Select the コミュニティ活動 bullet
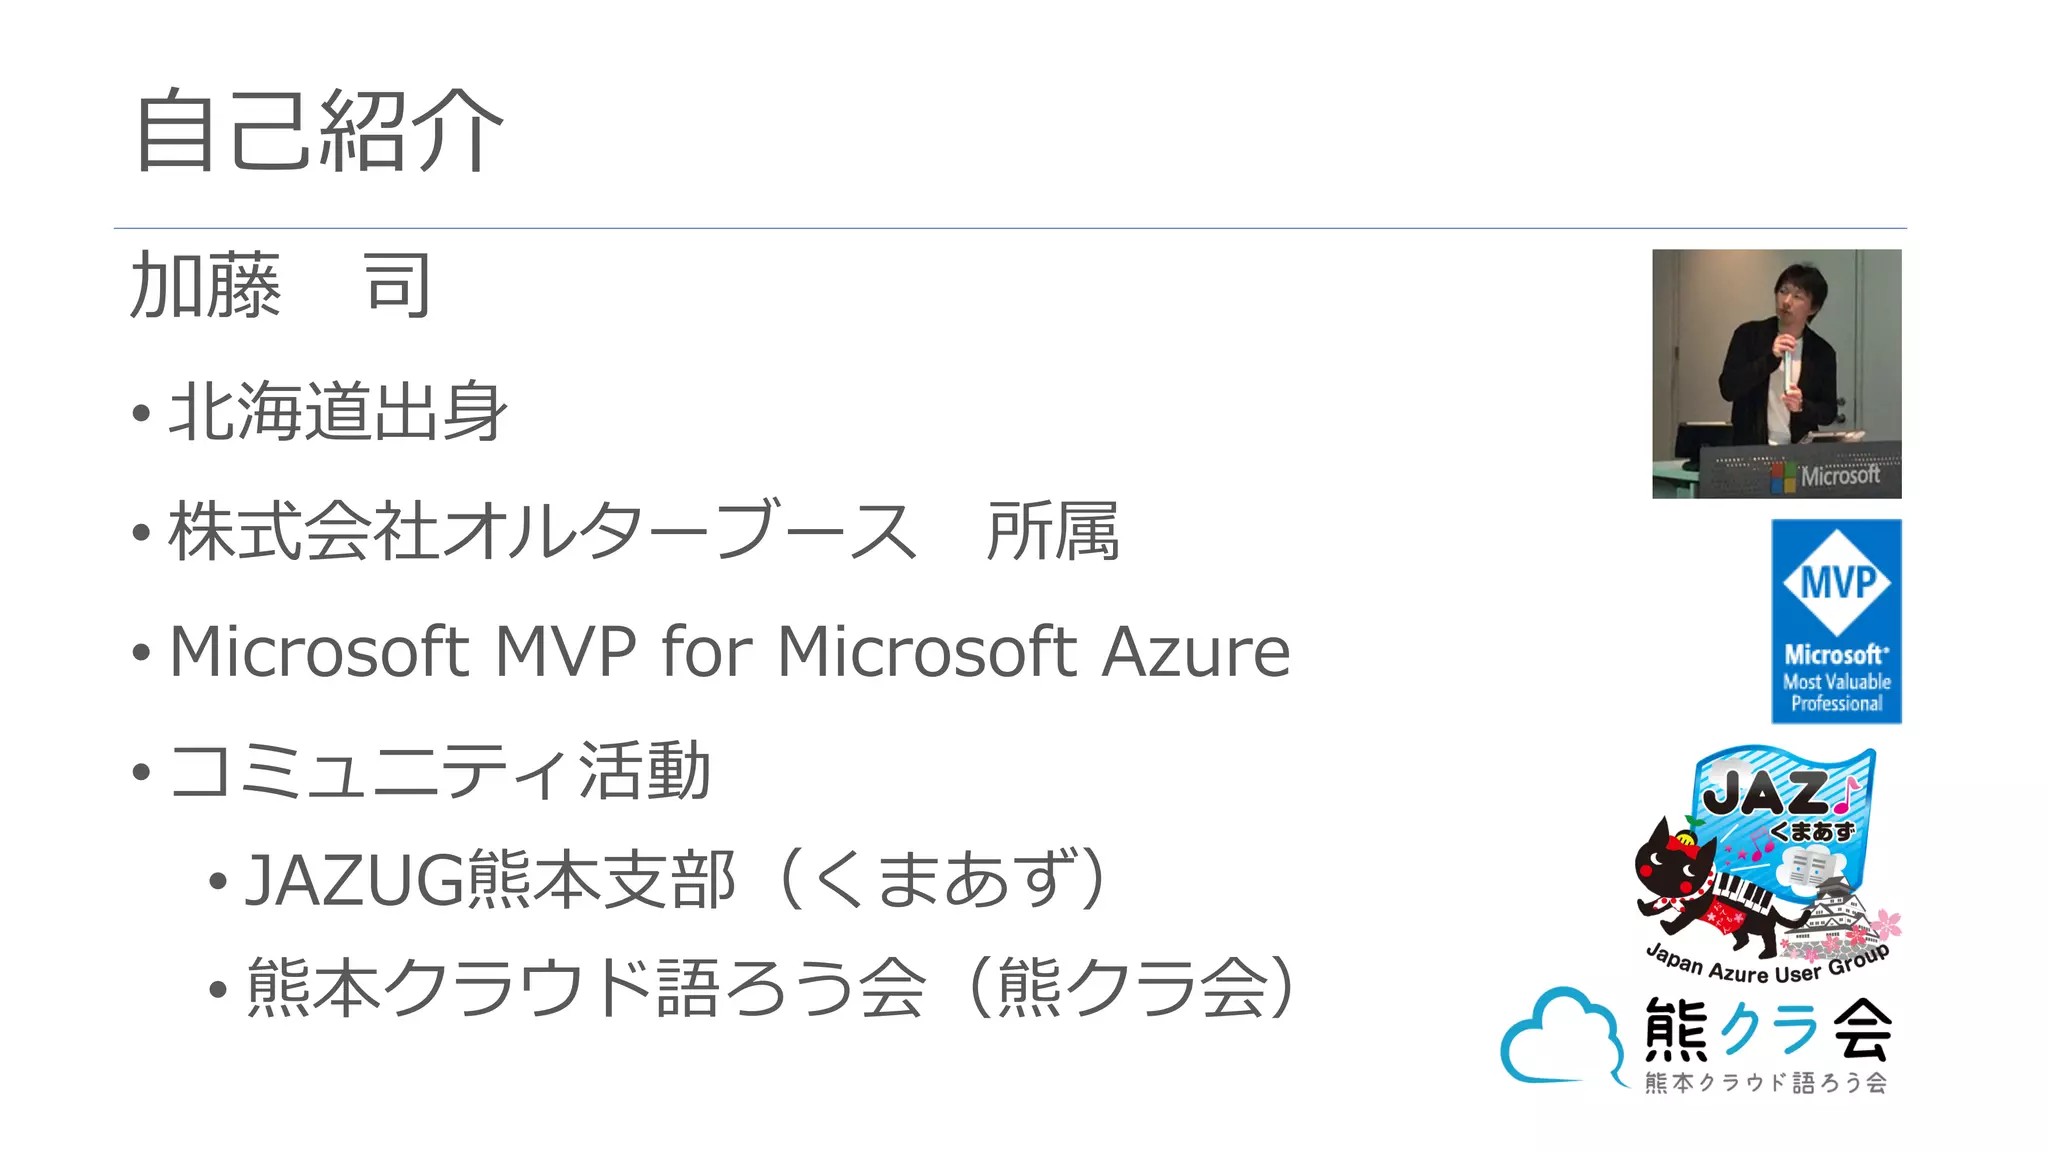Viewport: 2048px width, 1152px height. pos(440,771)
